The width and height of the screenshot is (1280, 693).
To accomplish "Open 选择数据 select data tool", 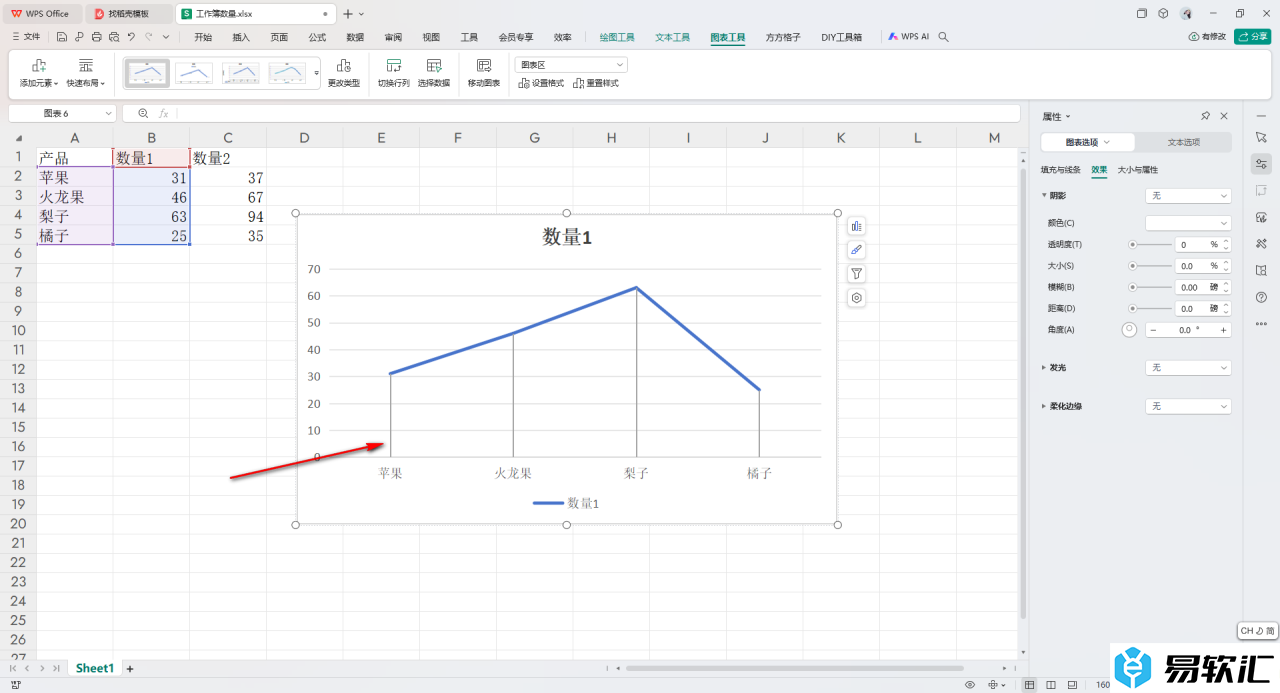I will 434,73.
